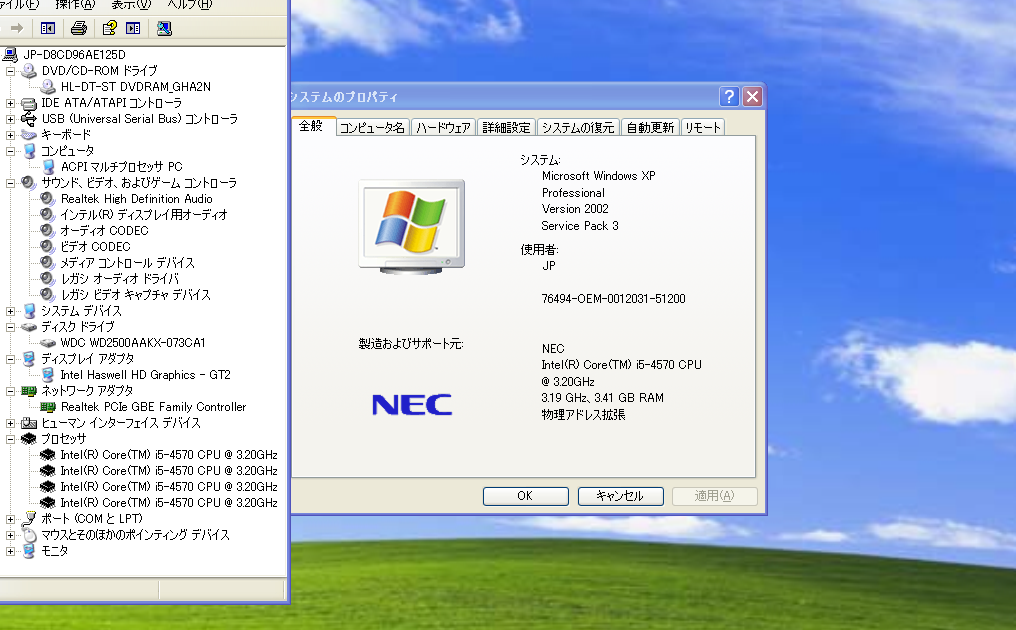Select the ディスプレイ アダプタ category icon

[29, 359]
